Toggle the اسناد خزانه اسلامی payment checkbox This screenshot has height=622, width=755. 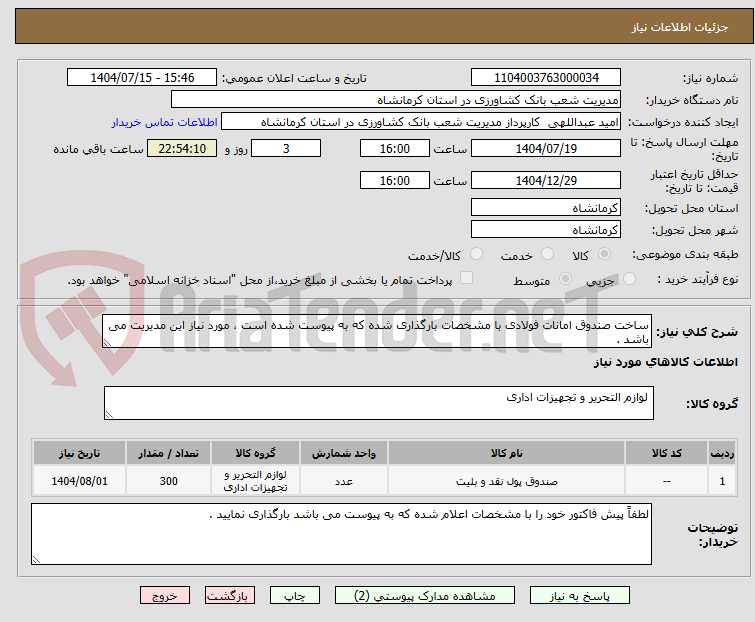[x=466, y=278]
